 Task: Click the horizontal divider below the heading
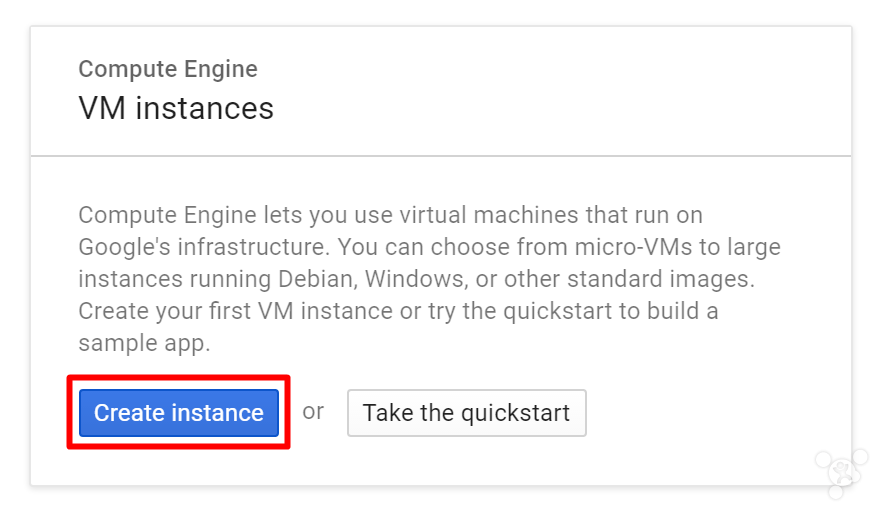pos(441,155)
